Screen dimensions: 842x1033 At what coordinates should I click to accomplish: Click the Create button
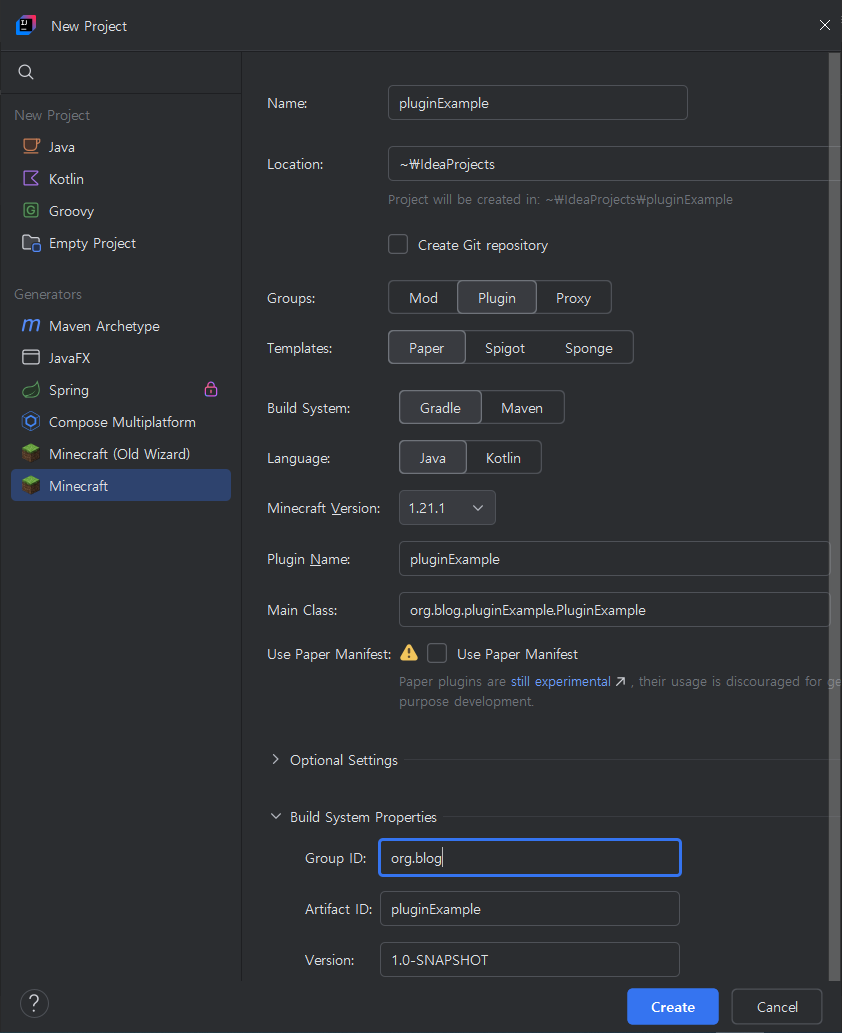[673, 1007]
